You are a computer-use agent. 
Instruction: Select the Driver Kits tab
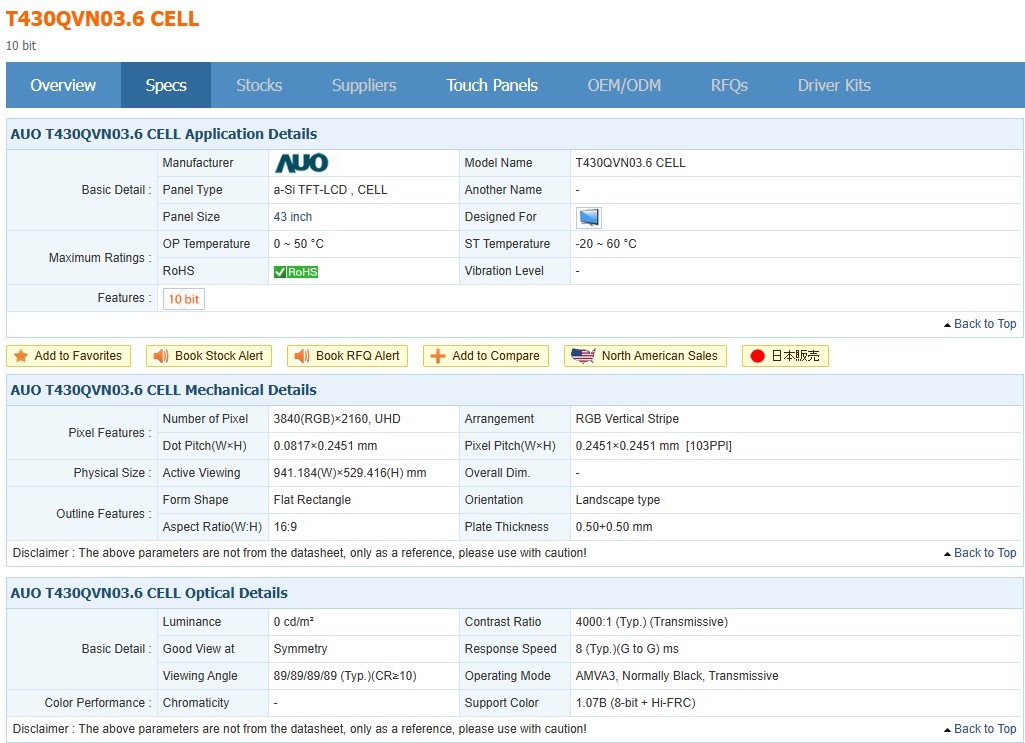pyautogui.click(x=834, y=85)
